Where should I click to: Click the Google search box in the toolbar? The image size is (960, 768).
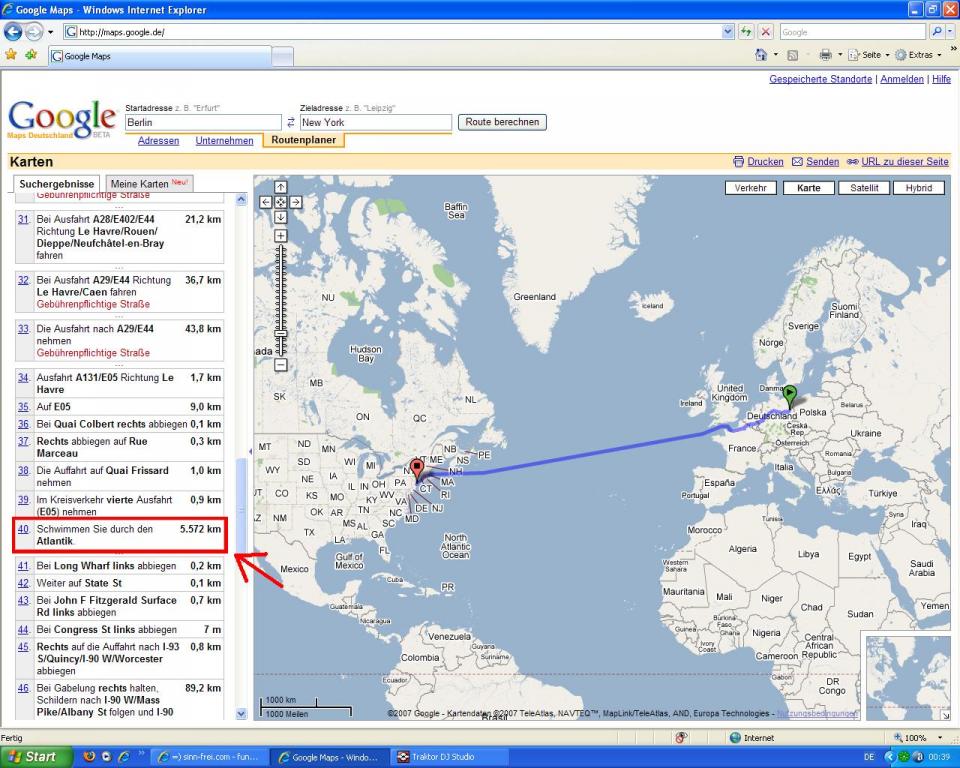click(x=852, y=32)
